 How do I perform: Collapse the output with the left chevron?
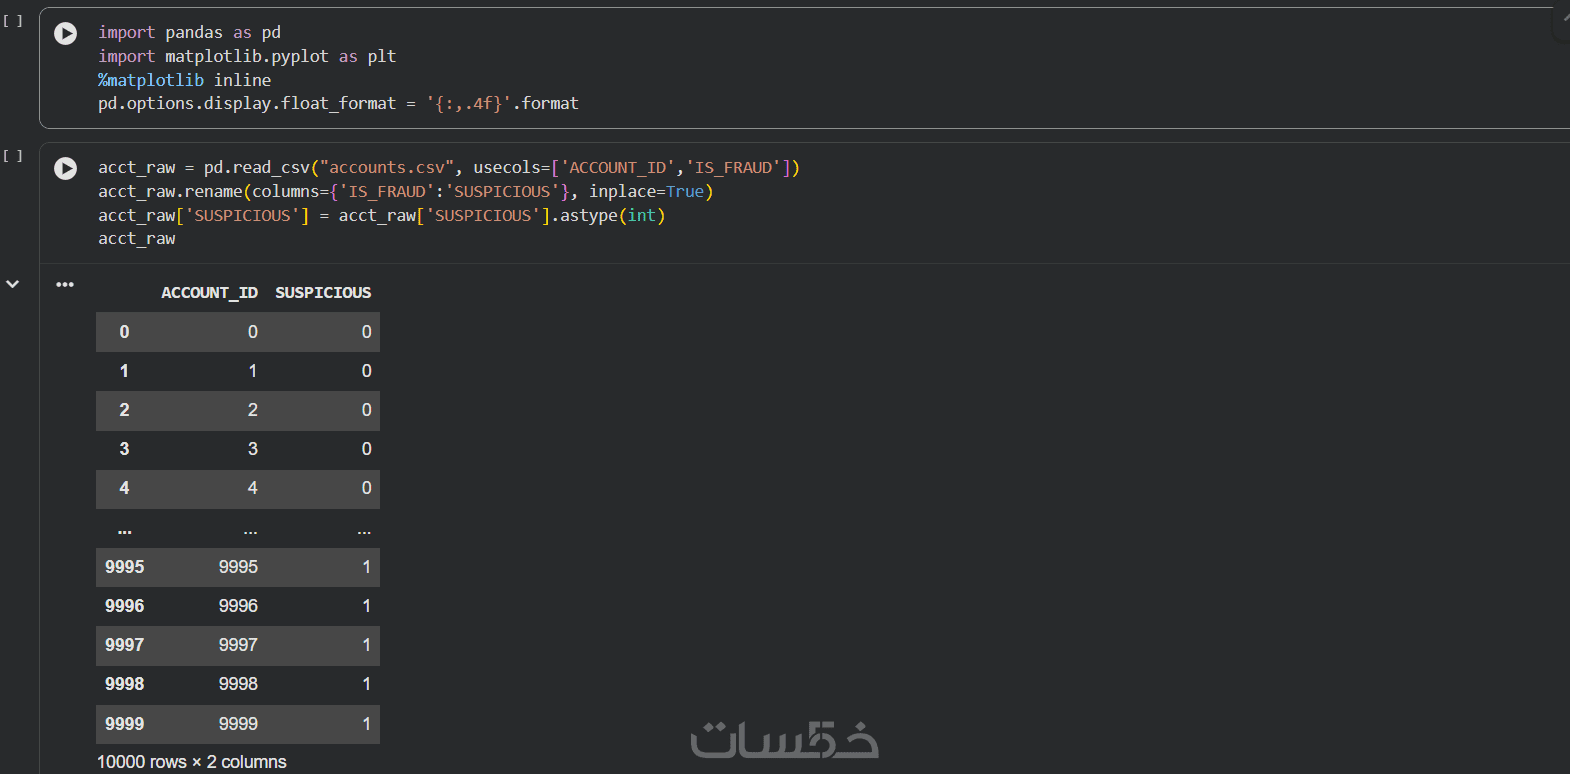pos(13,284)
